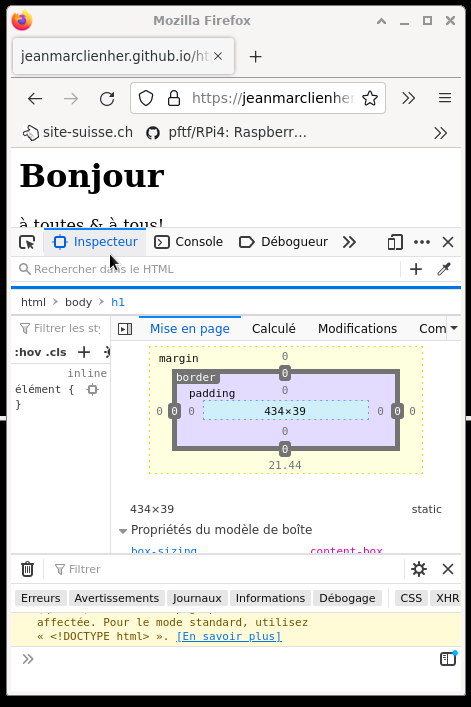Close the developer tools panel
The image size is (471, 707).
coord(448,242)
